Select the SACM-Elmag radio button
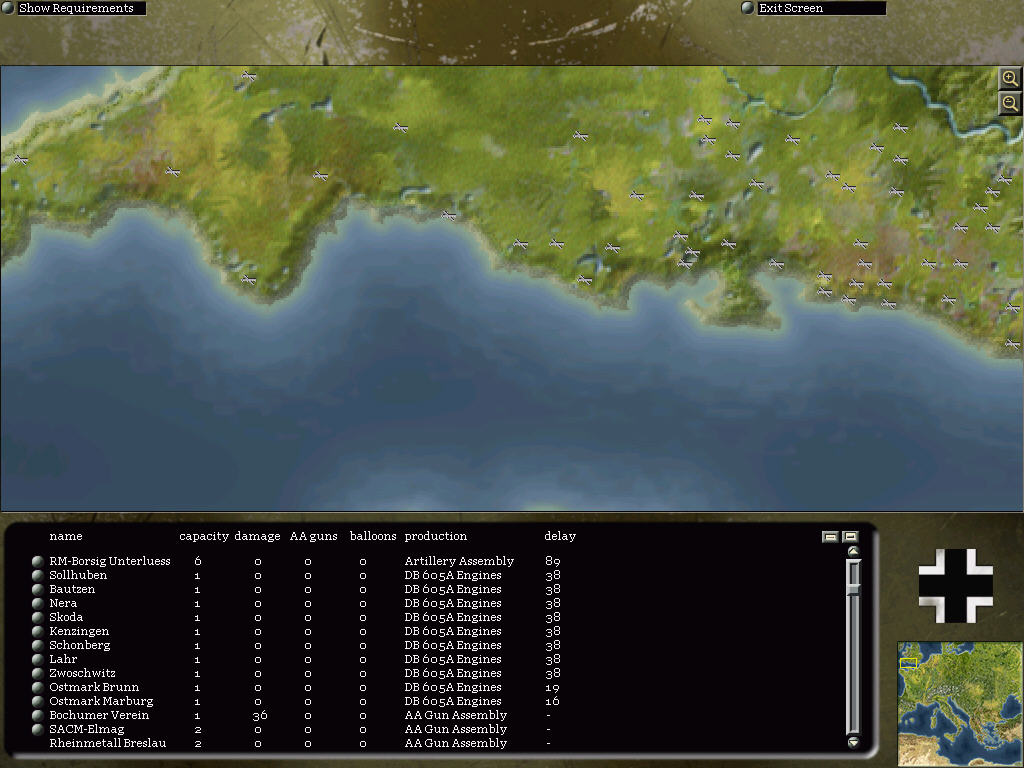Image resolution: width=1024 pixels, height=768 pixels. [x=37, y=729]
